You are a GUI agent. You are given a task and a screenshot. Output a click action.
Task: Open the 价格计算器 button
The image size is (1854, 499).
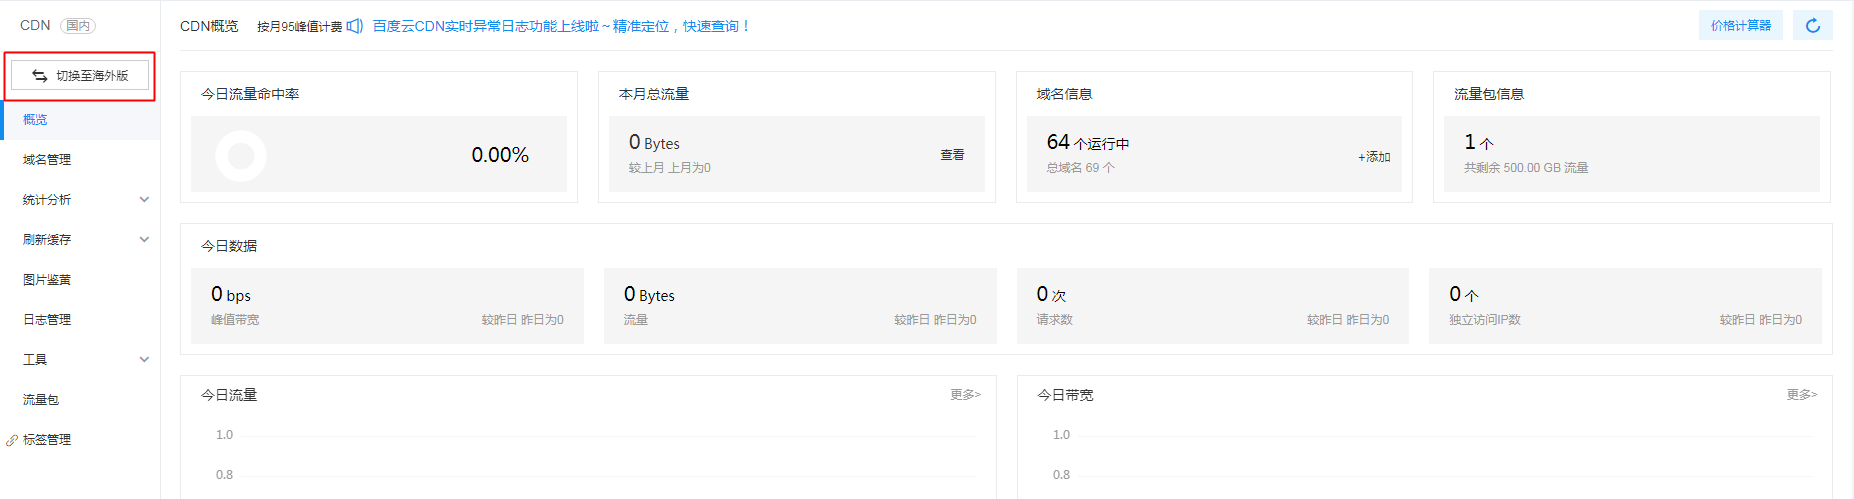tap(1740, 25)
